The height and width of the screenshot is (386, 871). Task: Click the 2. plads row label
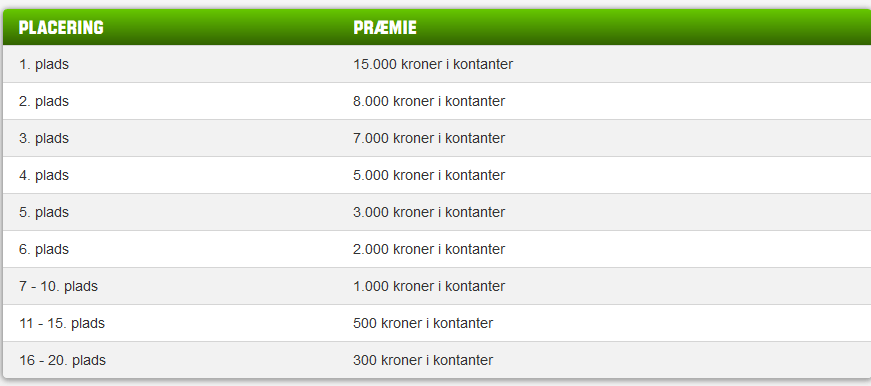pyautogui.click(x=44, y=102)
